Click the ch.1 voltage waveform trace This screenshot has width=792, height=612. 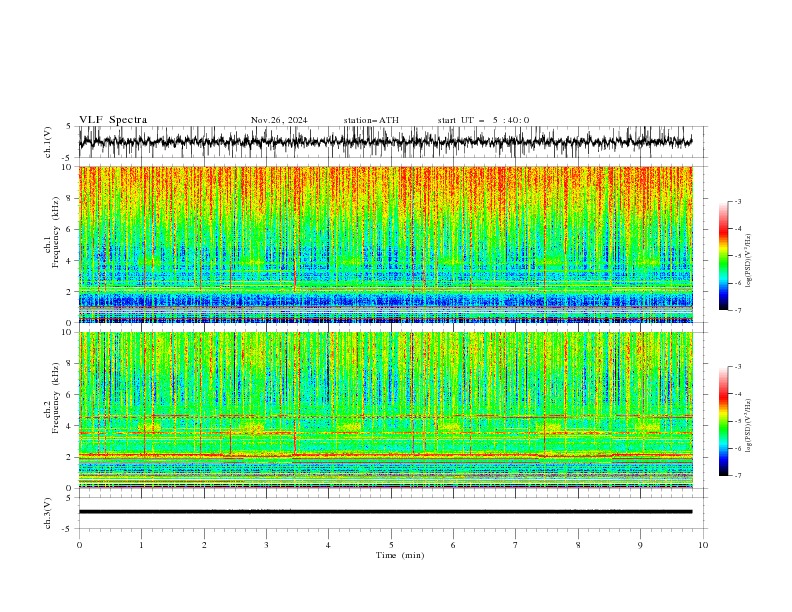[x=385, y=141]
